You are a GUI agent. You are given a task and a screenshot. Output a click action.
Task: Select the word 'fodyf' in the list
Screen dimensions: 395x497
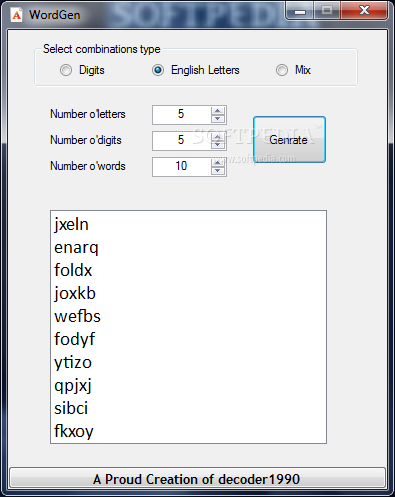pos(75,339)
